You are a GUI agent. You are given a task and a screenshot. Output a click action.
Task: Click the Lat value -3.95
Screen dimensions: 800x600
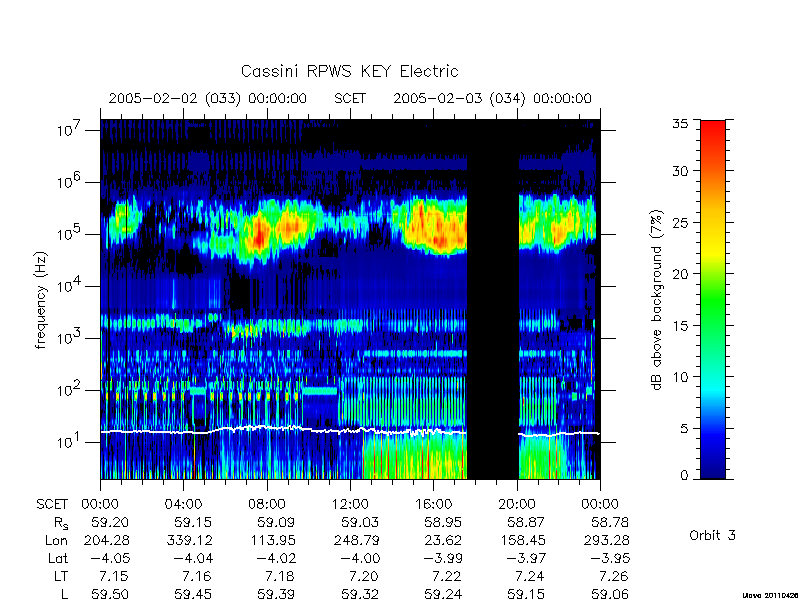pyautogui.click(x=609, y=558)
